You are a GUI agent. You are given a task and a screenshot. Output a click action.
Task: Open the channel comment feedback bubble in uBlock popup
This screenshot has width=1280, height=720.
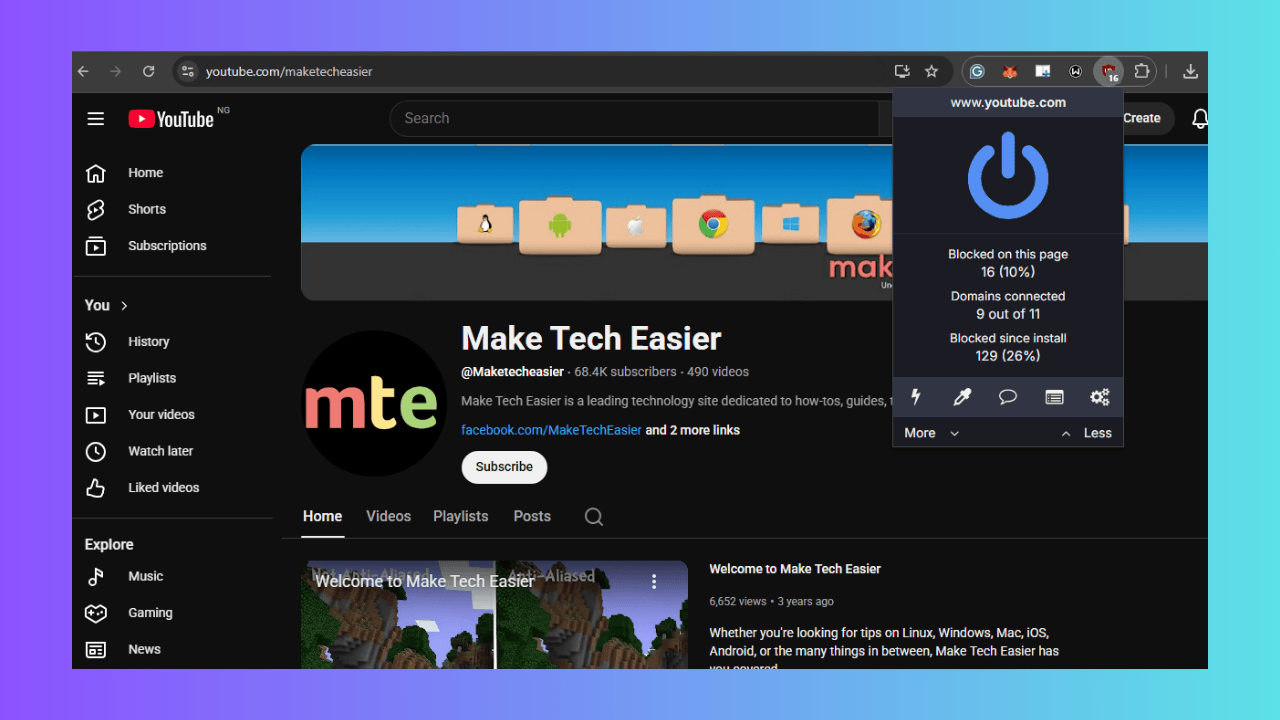(1007, 397)
